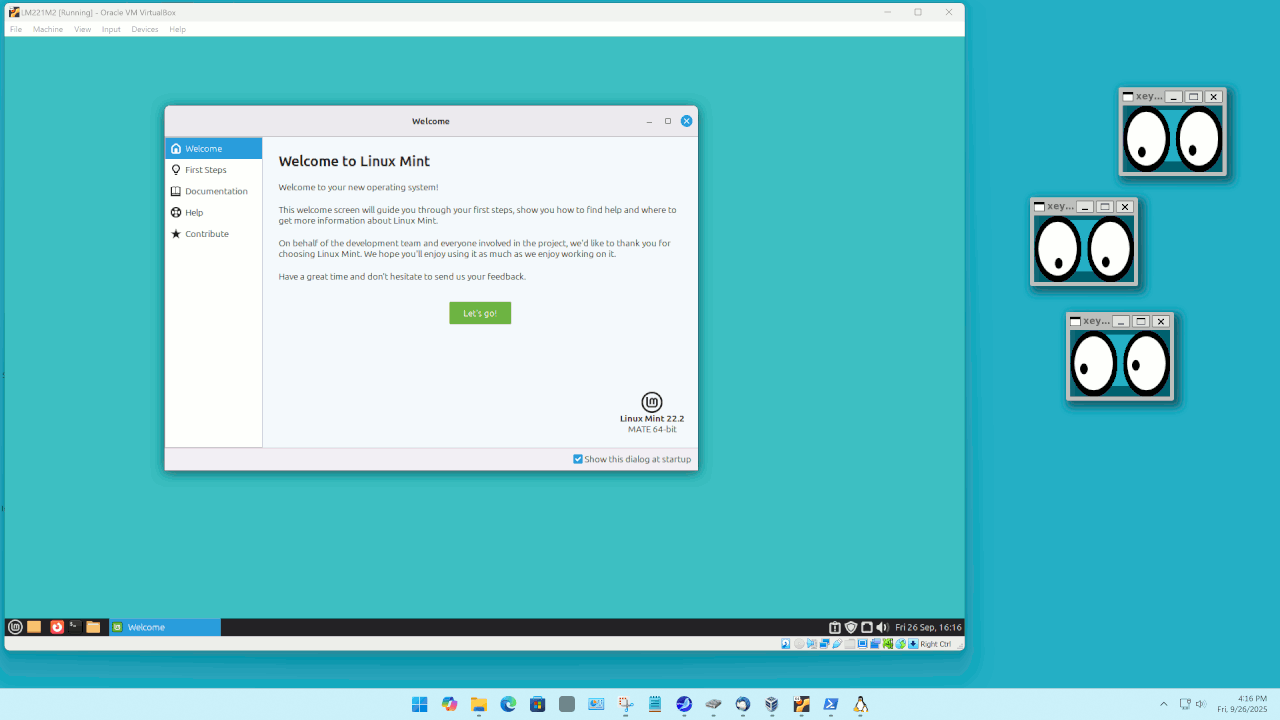1280x720 pixels.
Task: Open the Help section in Welcome sidebar
Action: tap(213, 212)
